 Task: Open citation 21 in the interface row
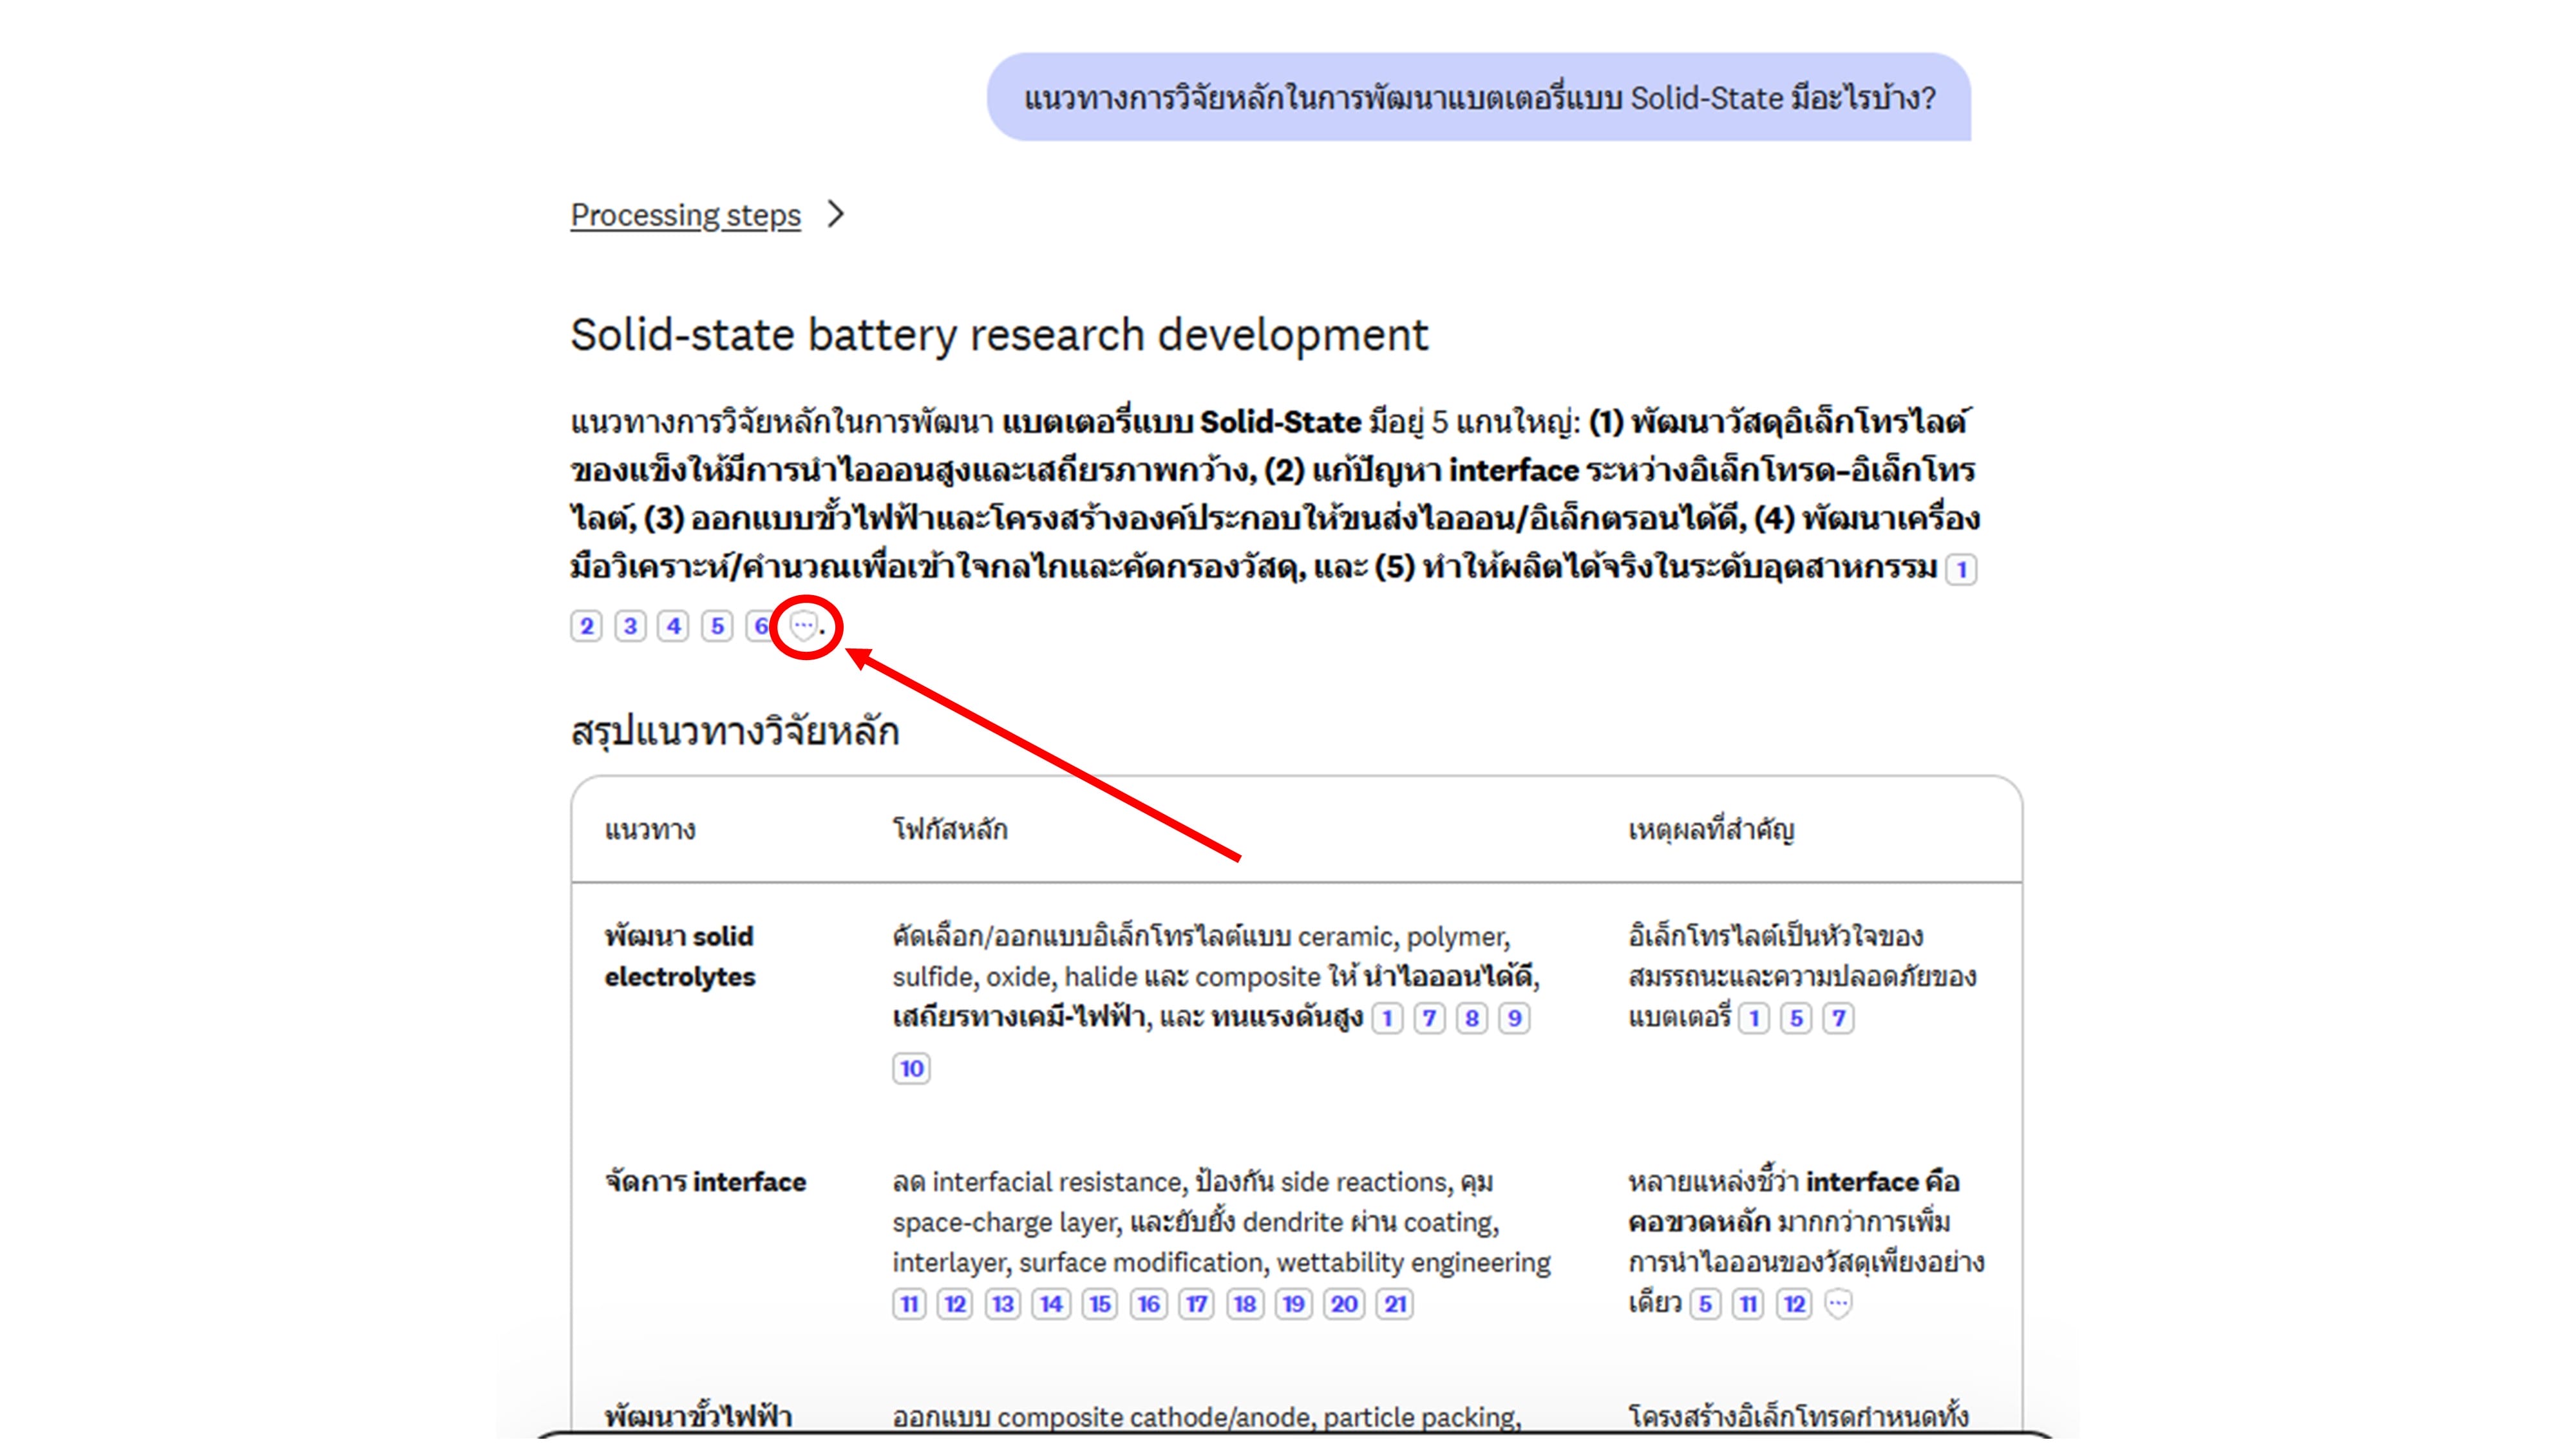(x=1395, y=1304)
